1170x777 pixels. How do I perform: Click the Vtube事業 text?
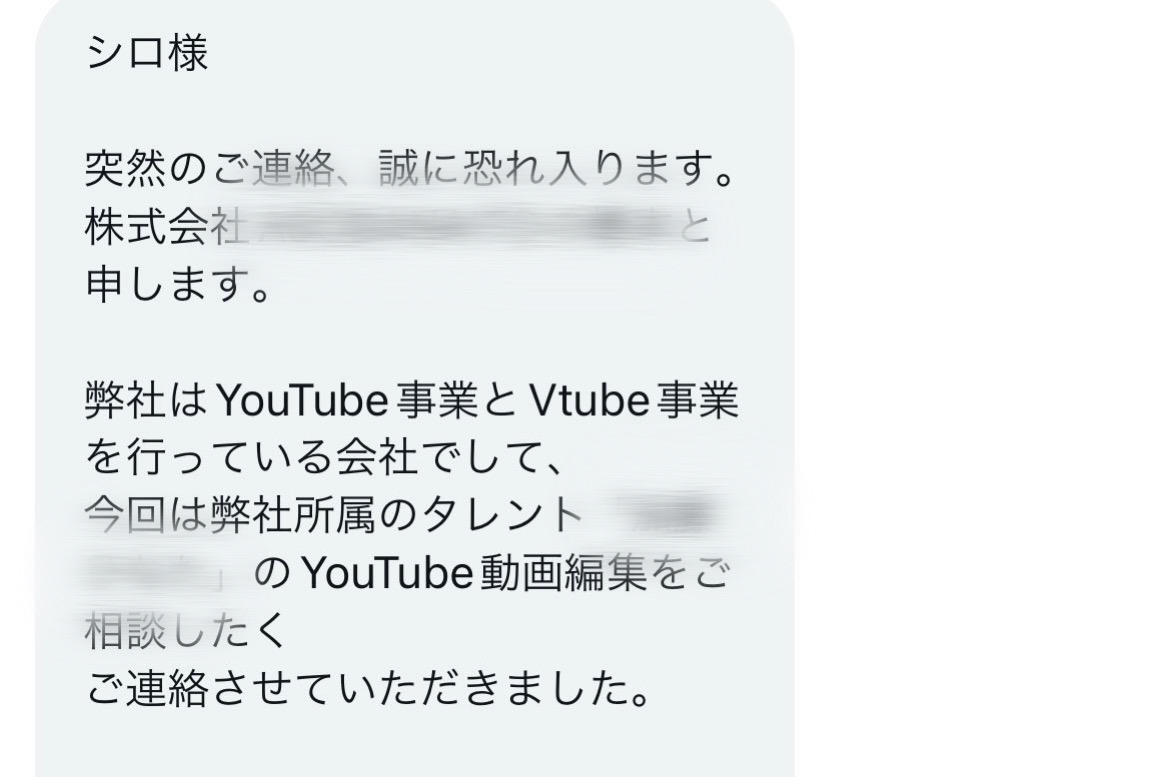click(634, 401)
